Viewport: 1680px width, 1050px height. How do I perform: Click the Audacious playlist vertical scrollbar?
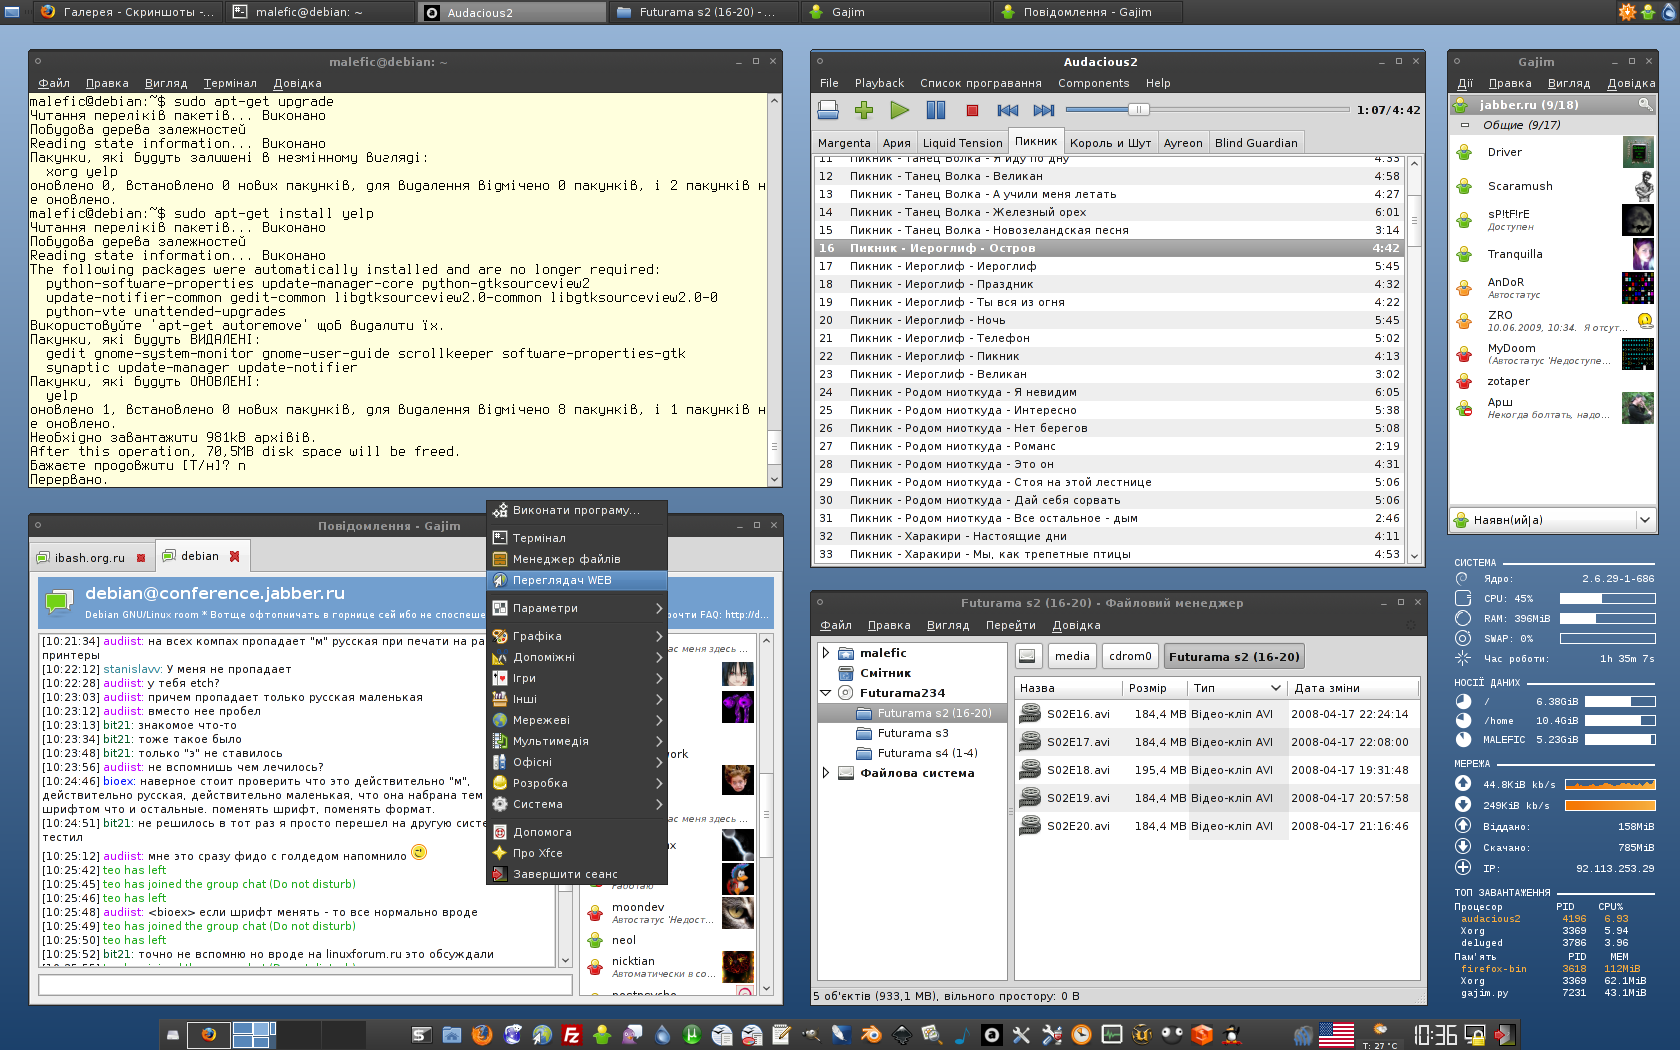pyautogui.click(x=1414, y=358)
